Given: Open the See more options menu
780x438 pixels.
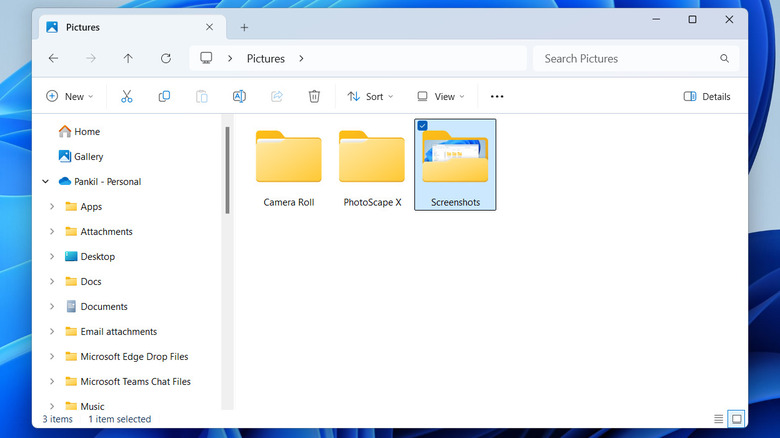Looking at the screenshot, I should [x=497, y=97].
